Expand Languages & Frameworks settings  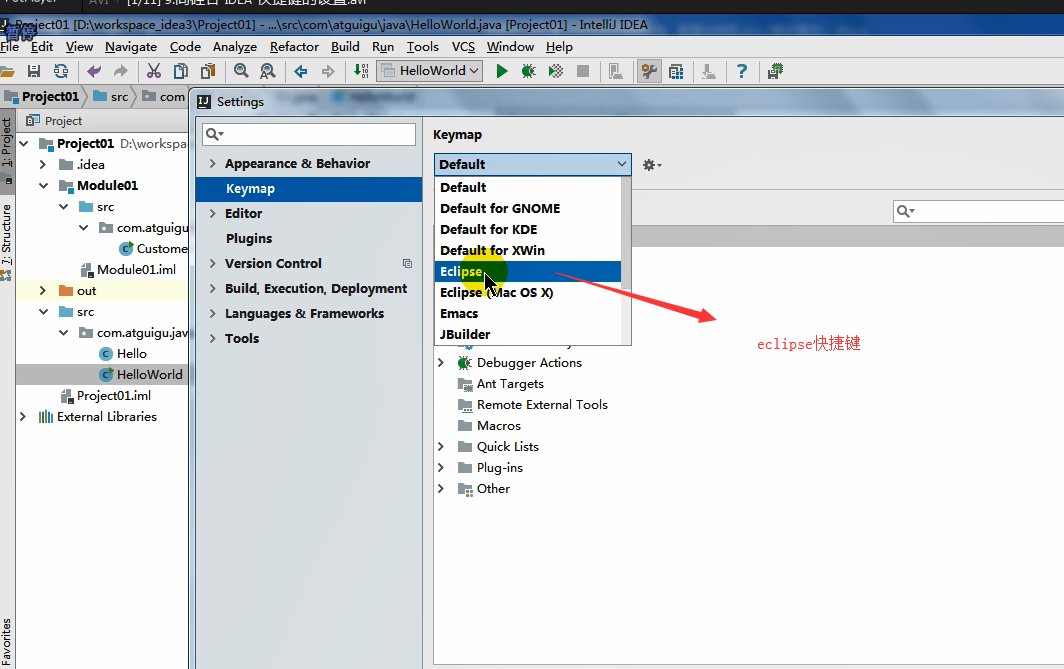click(212, 313)
